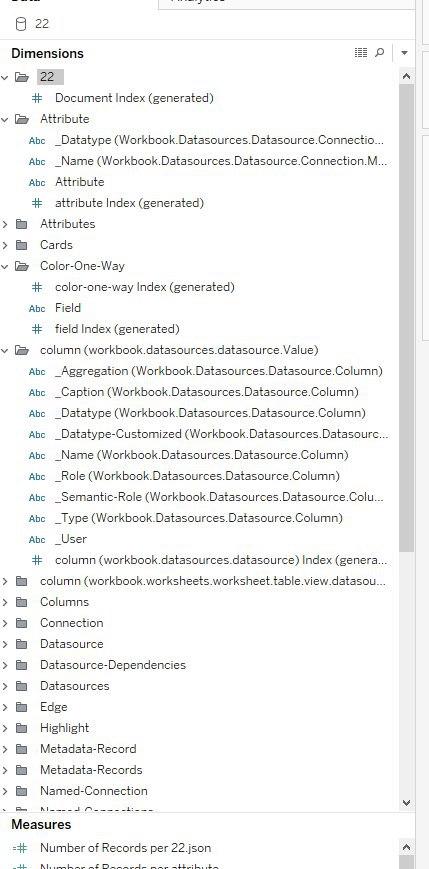This screenshot has height=869, width=429.
Task: Collapse column (workbook.datasources.datasource.Value) folder
Action: point(4,350)
